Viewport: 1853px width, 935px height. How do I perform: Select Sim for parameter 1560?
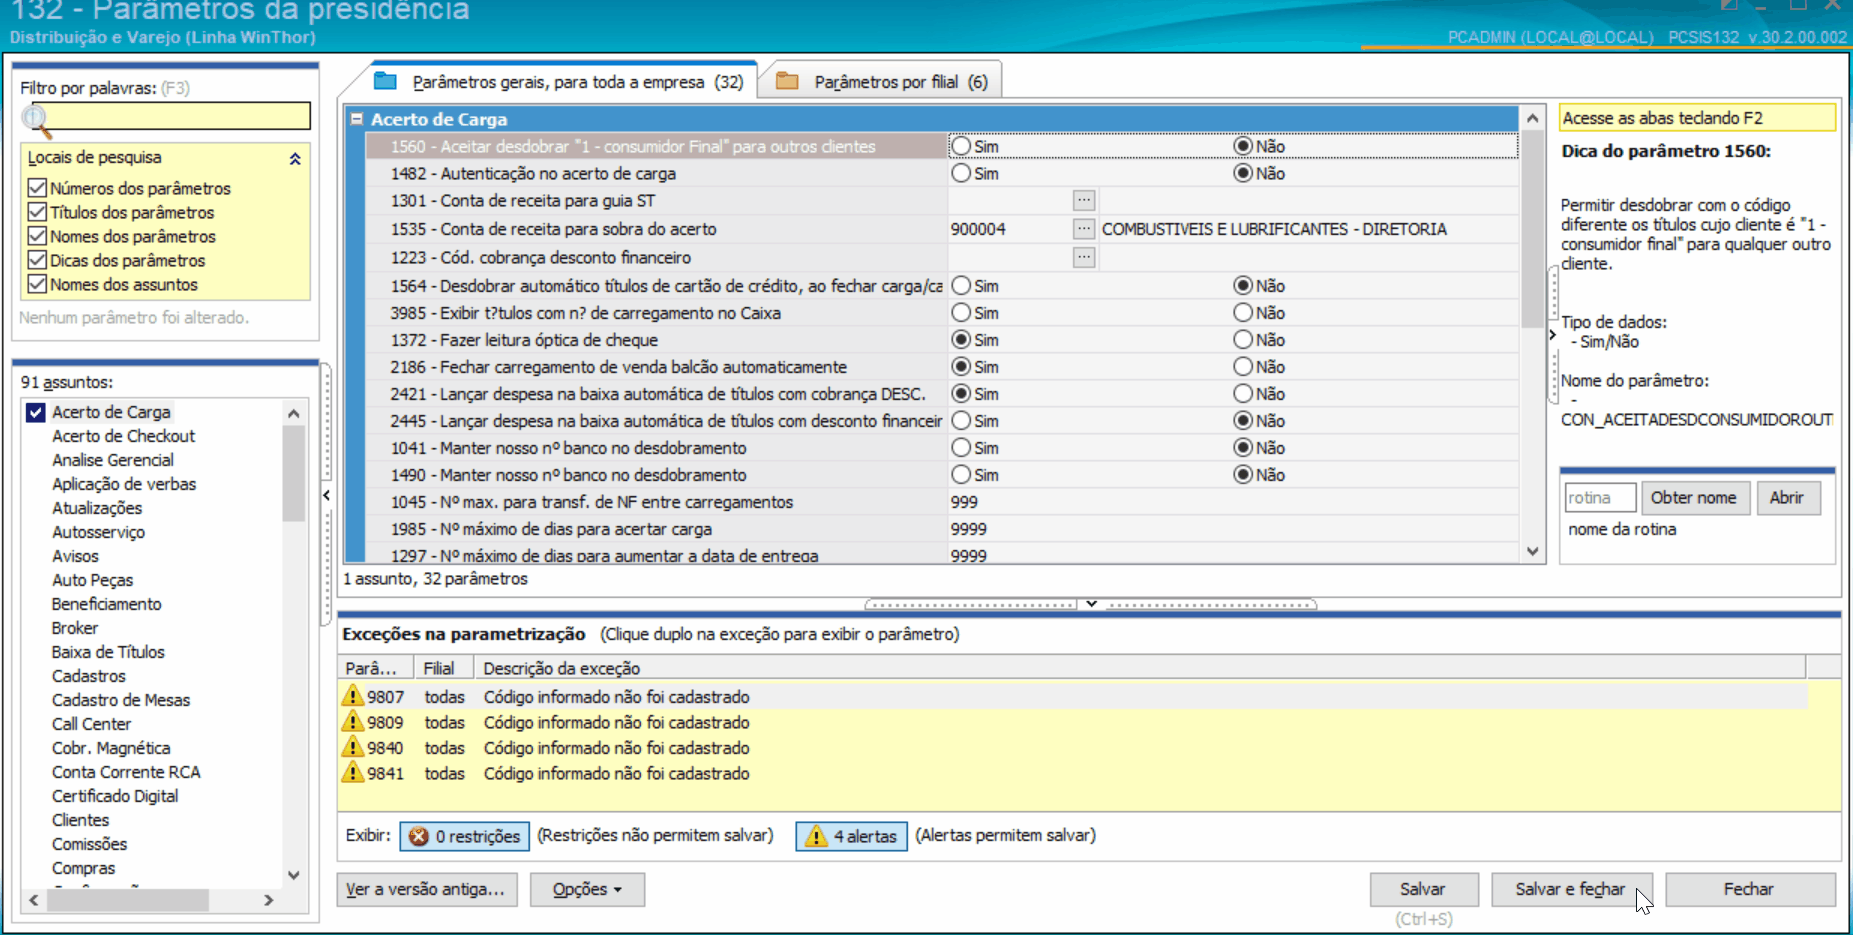[x=961, y=146]
